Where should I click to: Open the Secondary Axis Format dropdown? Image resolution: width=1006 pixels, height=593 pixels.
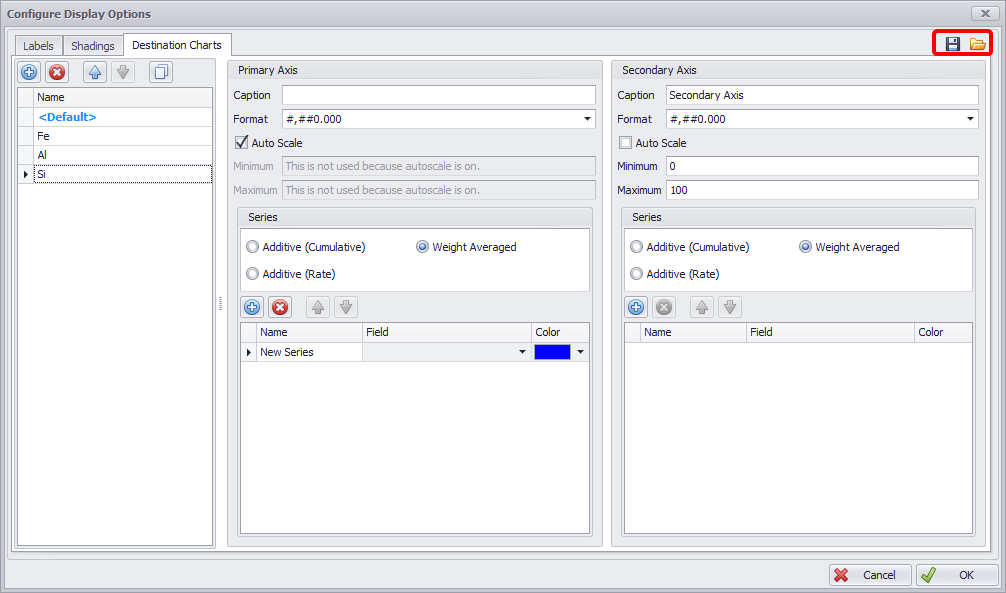[x=970, y=119]
